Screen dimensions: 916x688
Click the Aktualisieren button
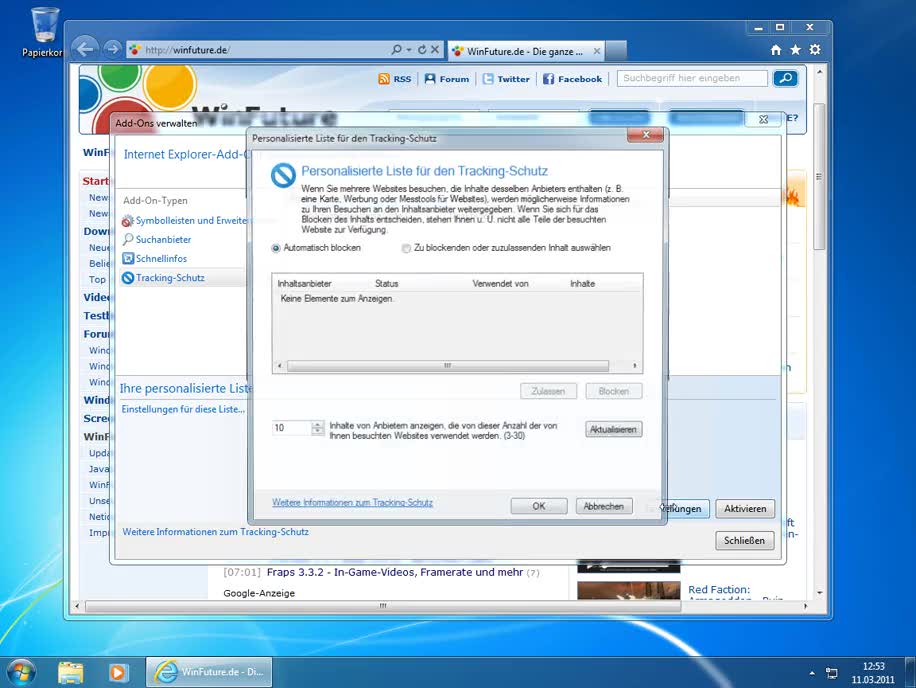(613, 429)
